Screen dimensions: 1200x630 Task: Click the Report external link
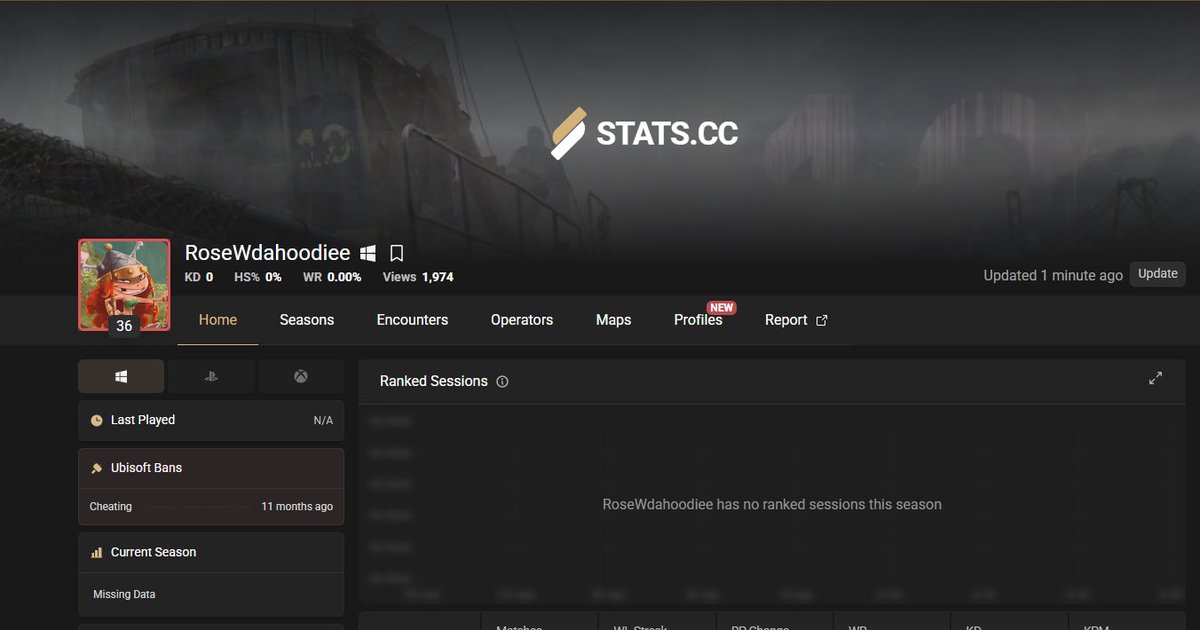(796, 320)
